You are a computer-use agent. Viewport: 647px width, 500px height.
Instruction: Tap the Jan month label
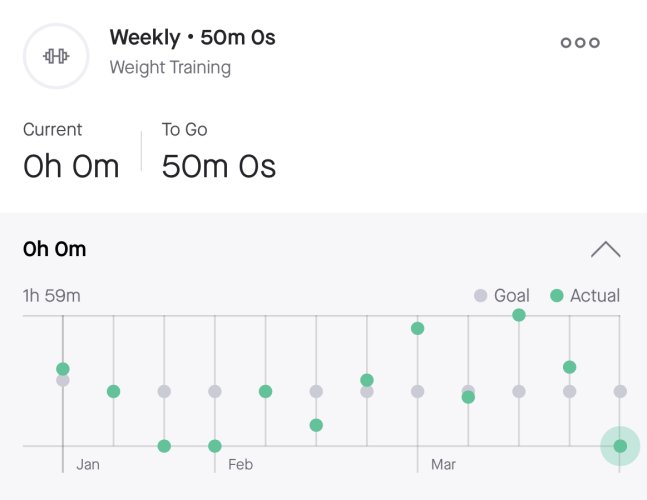coord(88,465)
